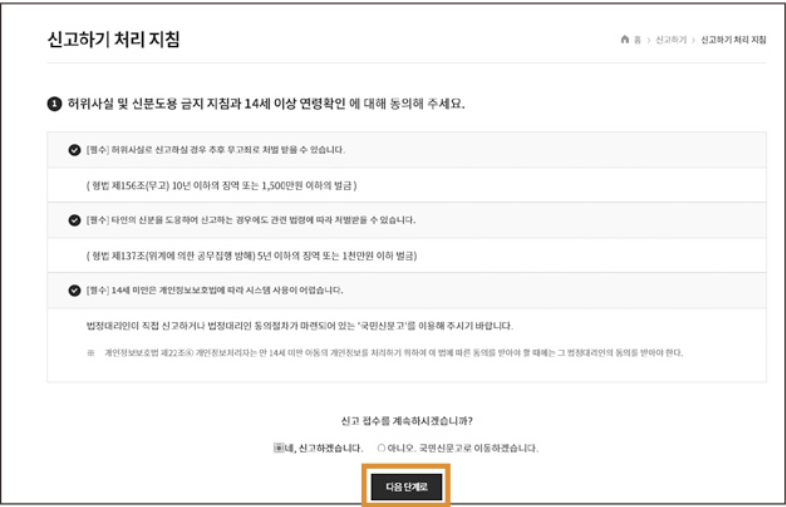Select the 네, 신고하겠습니다 radio option
The width and height of the screenshot is (786, 507).
pyautogui.click(x=279, y=448)
